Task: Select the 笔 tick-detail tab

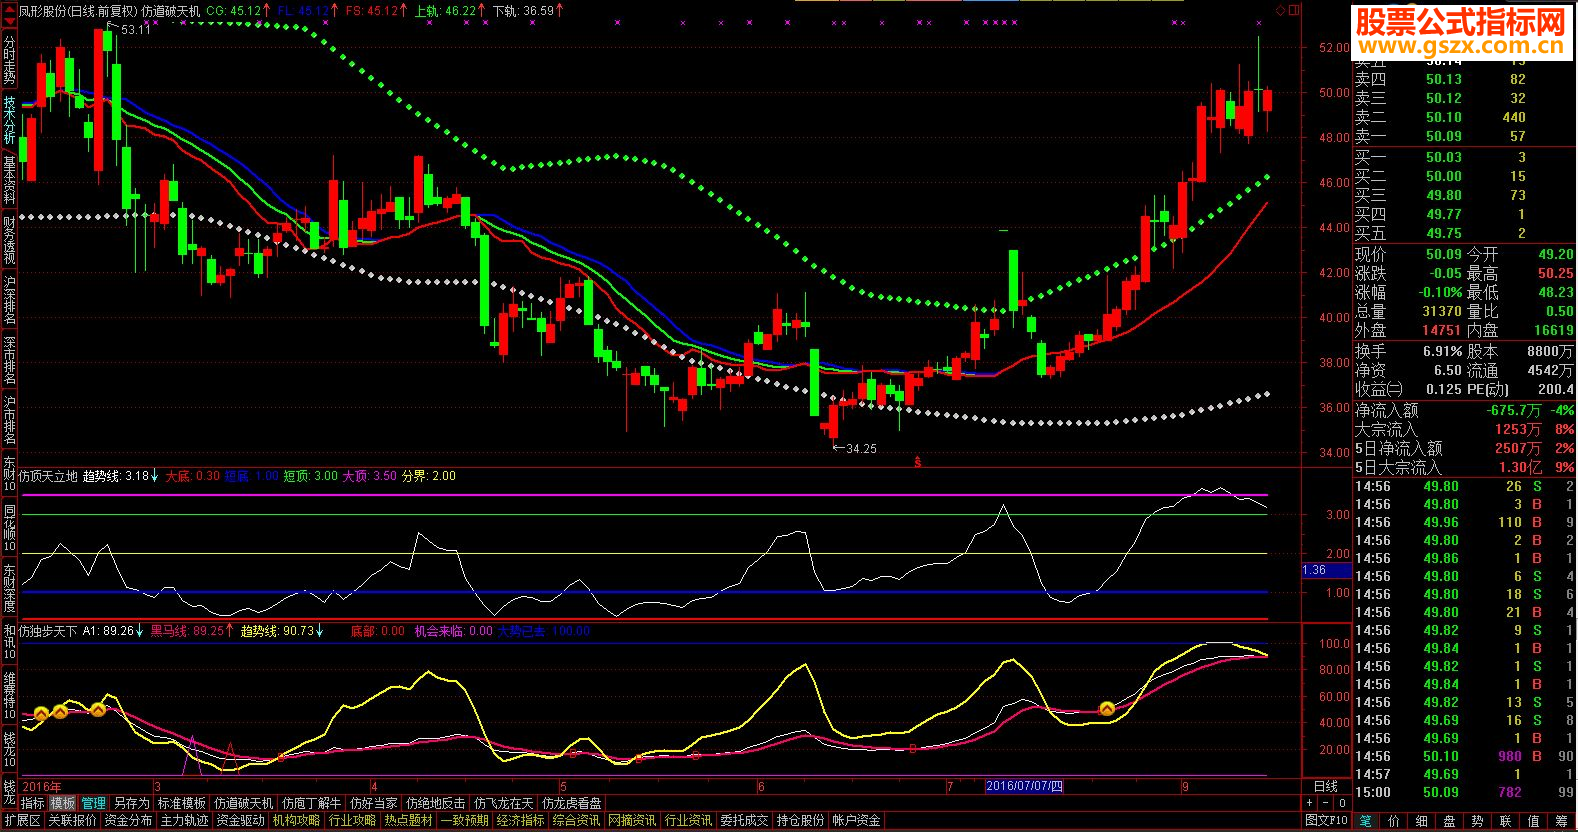Action: pyautogui.click(x=1366, y=820)
